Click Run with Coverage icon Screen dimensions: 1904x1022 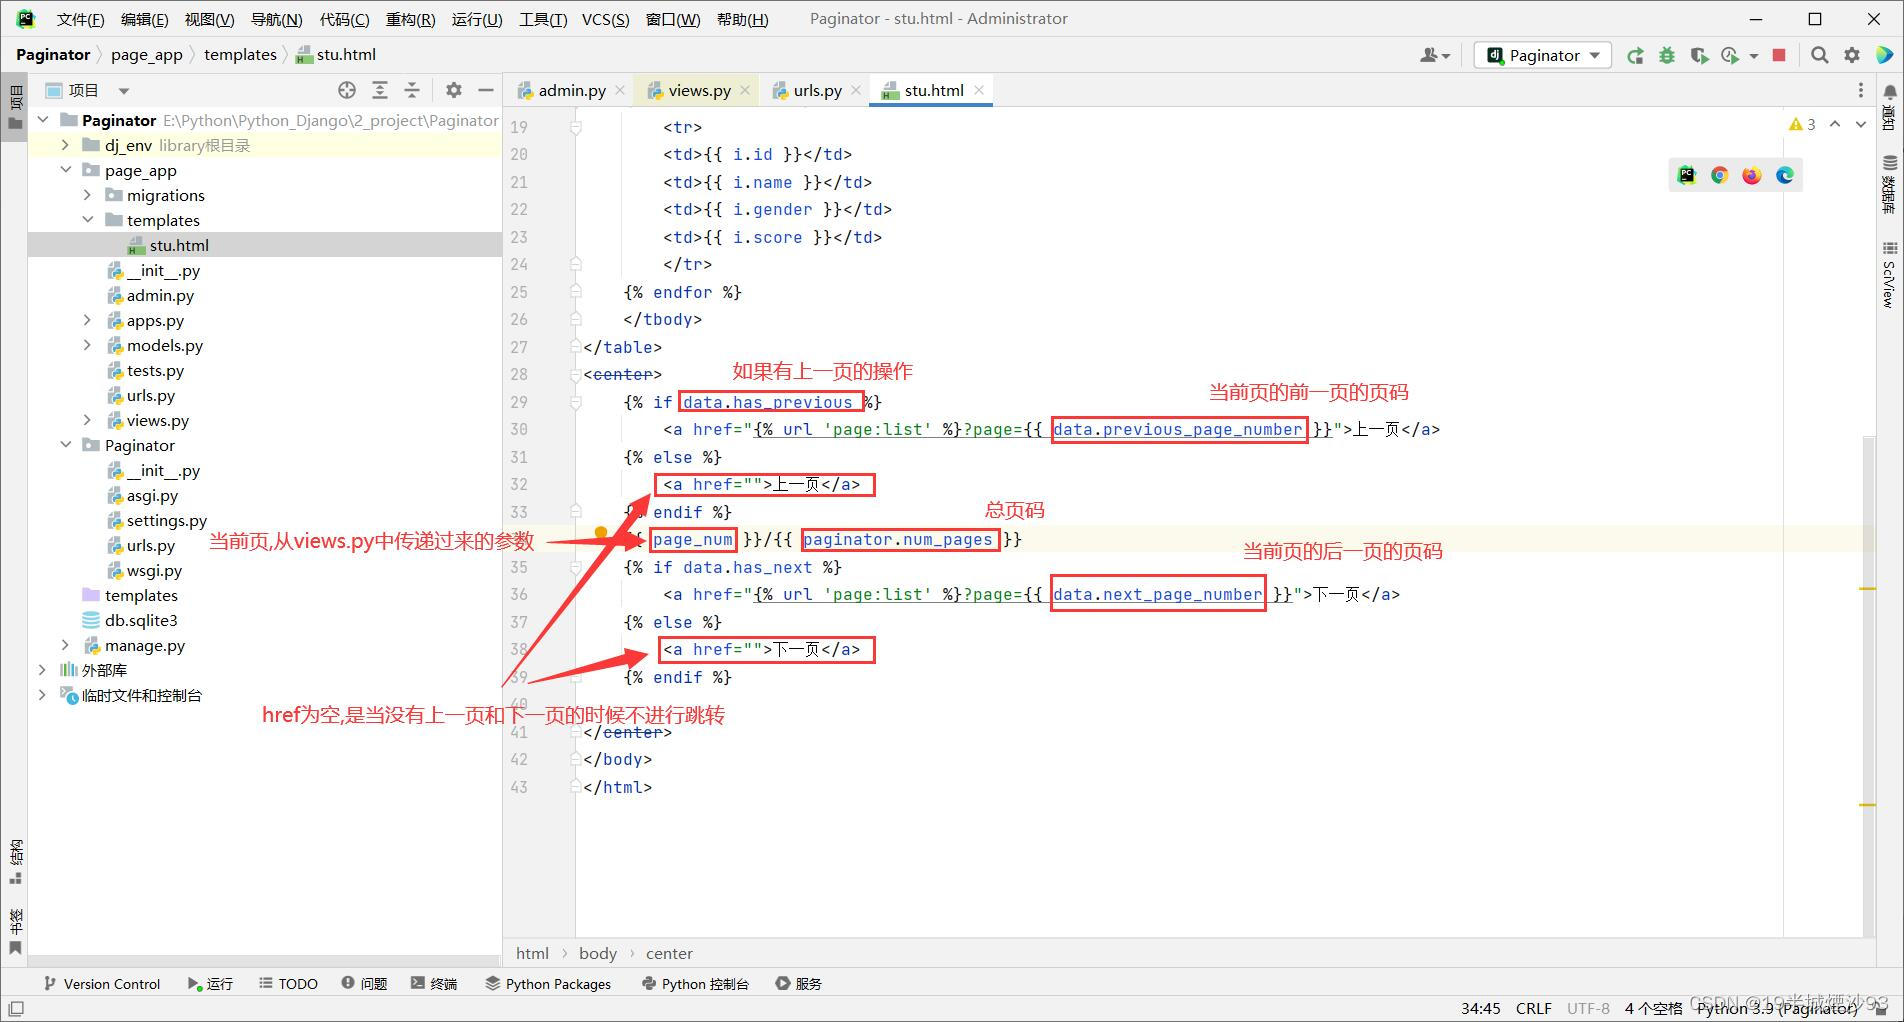[x=1699, y=56]
